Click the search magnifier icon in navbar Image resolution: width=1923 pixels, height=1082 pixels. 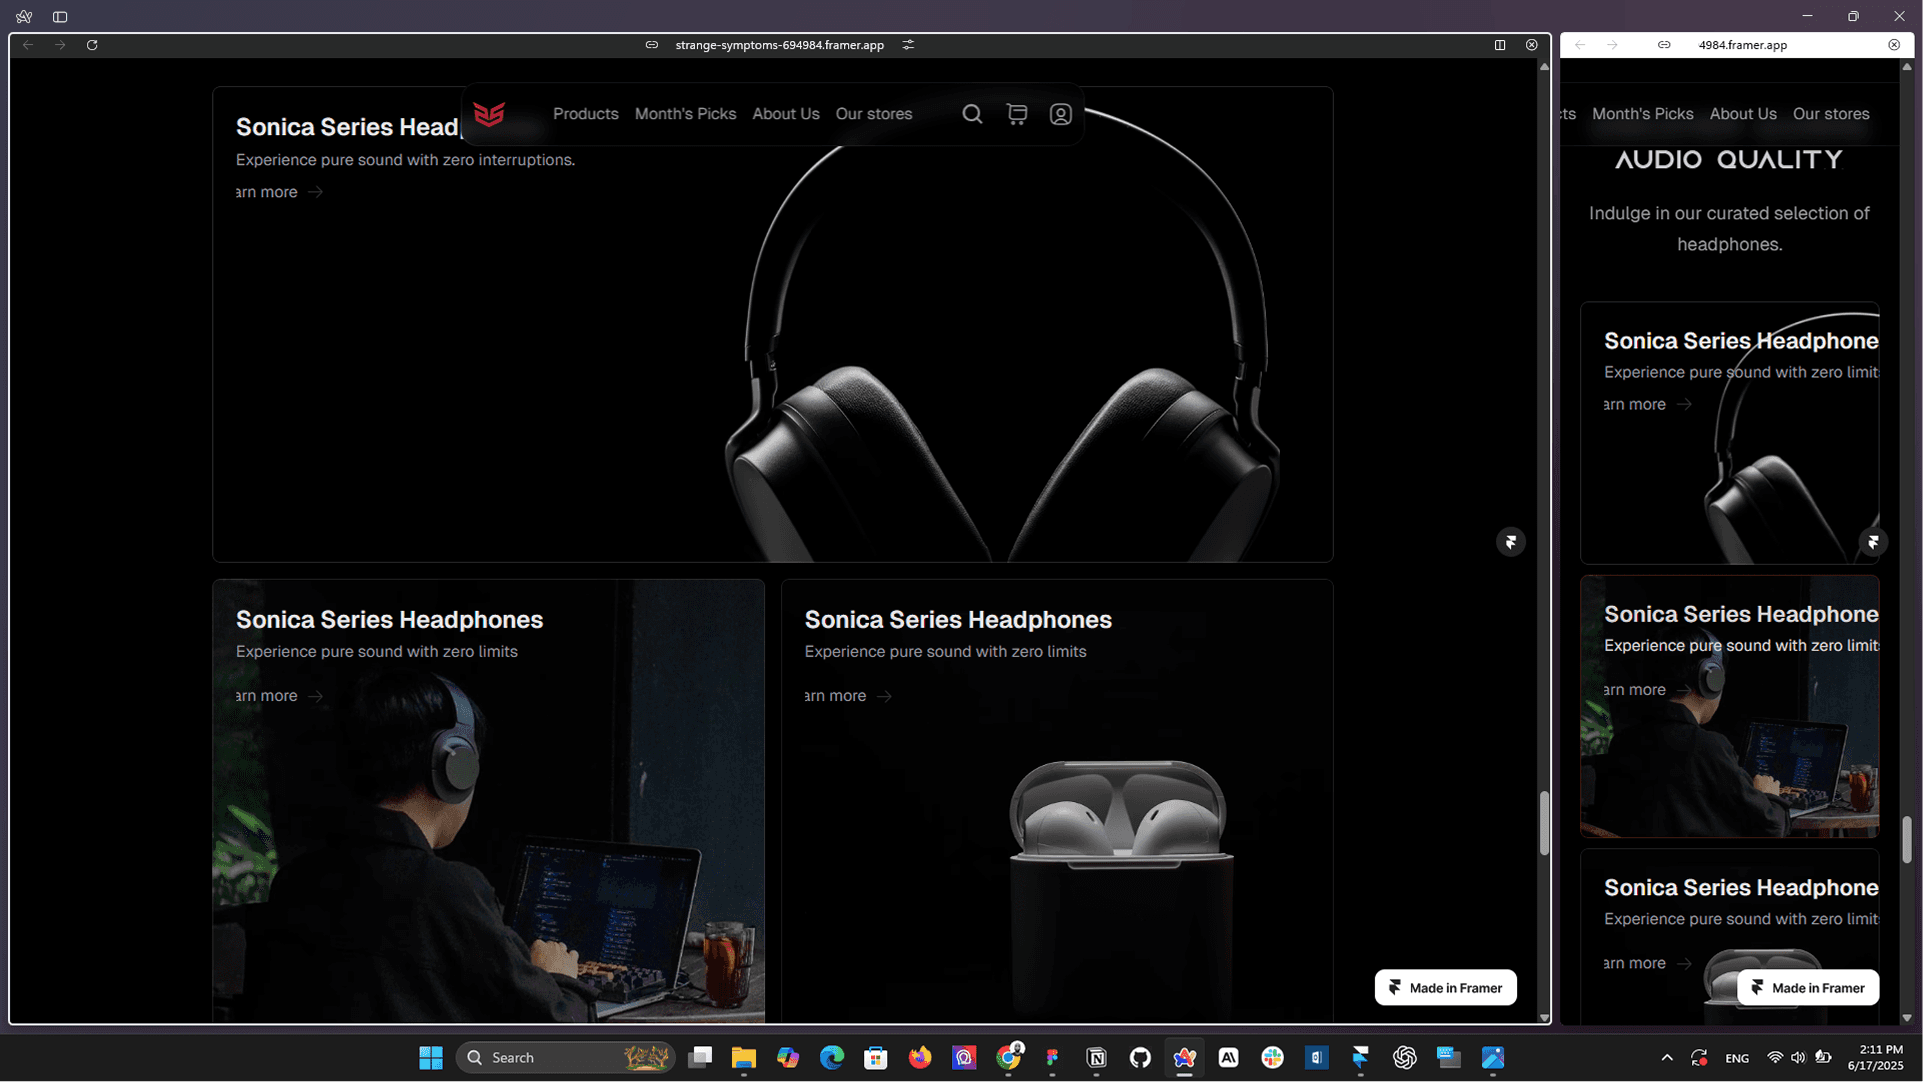(972, 114)
